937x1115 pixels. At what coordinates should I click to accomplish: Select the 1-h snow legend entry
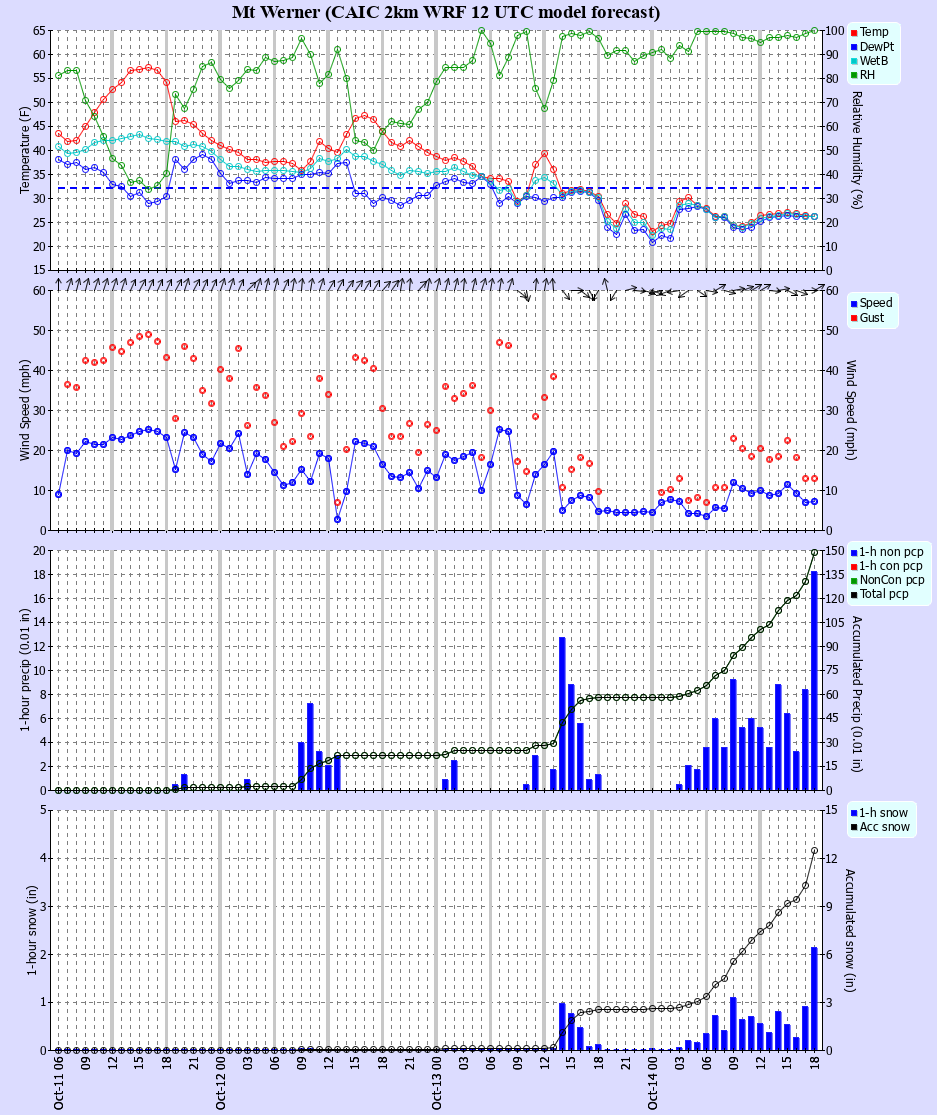pyautogui.click(x=879, y=813)
